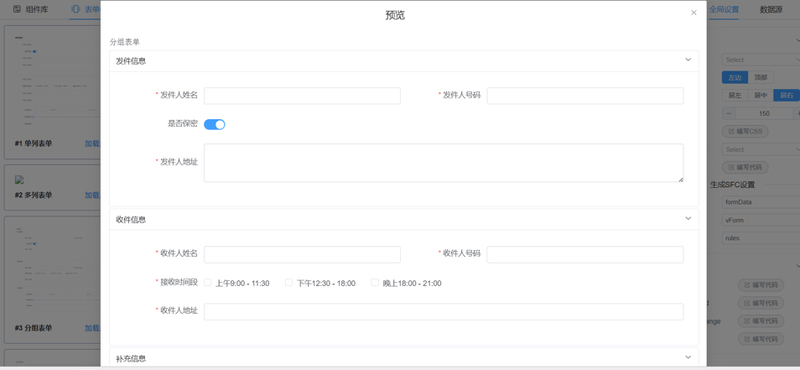The width and height of the screenshot is (800, 370).
Task: Click the 发件信息 section header text
Action: point(131,61)
